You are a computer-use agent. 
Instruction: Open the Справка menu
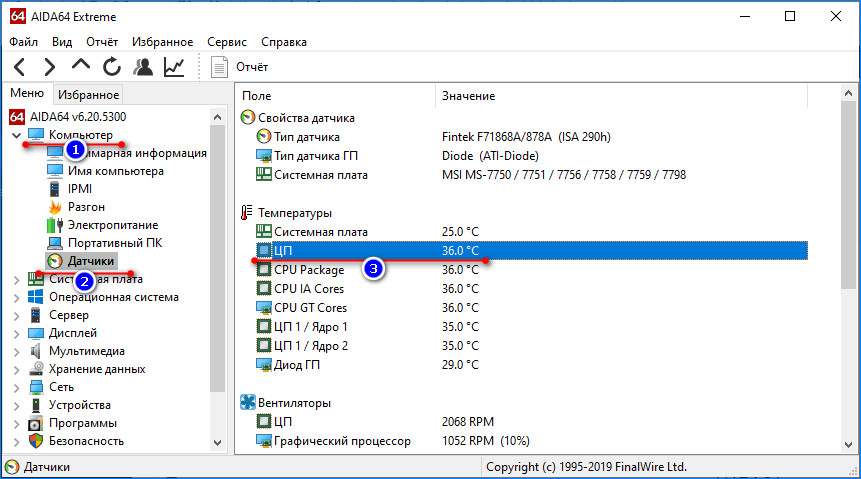(x=284, y=42)
